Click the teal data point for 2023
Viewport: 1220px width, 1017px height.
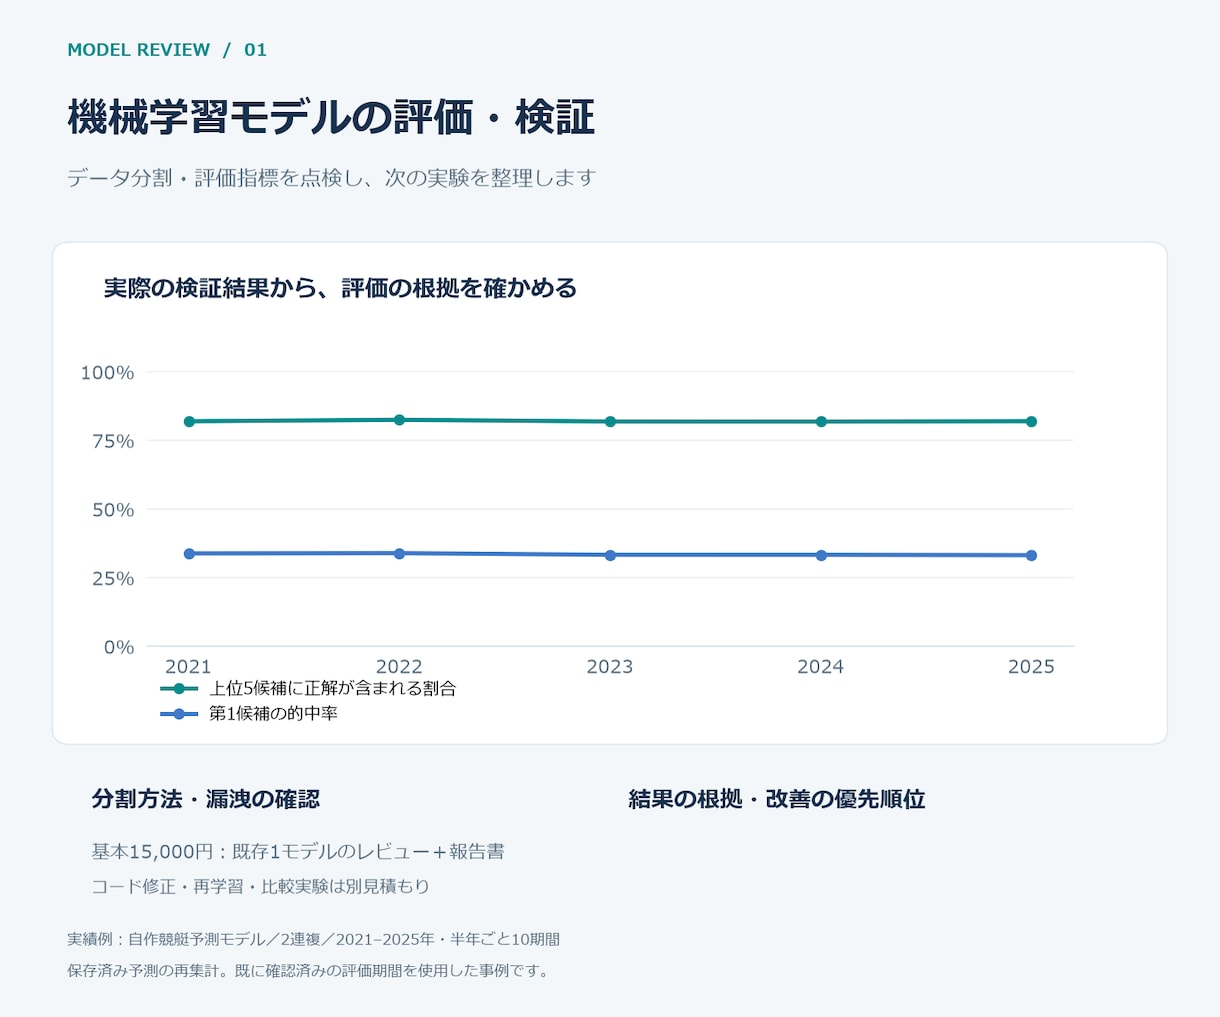tap(610, 422)
